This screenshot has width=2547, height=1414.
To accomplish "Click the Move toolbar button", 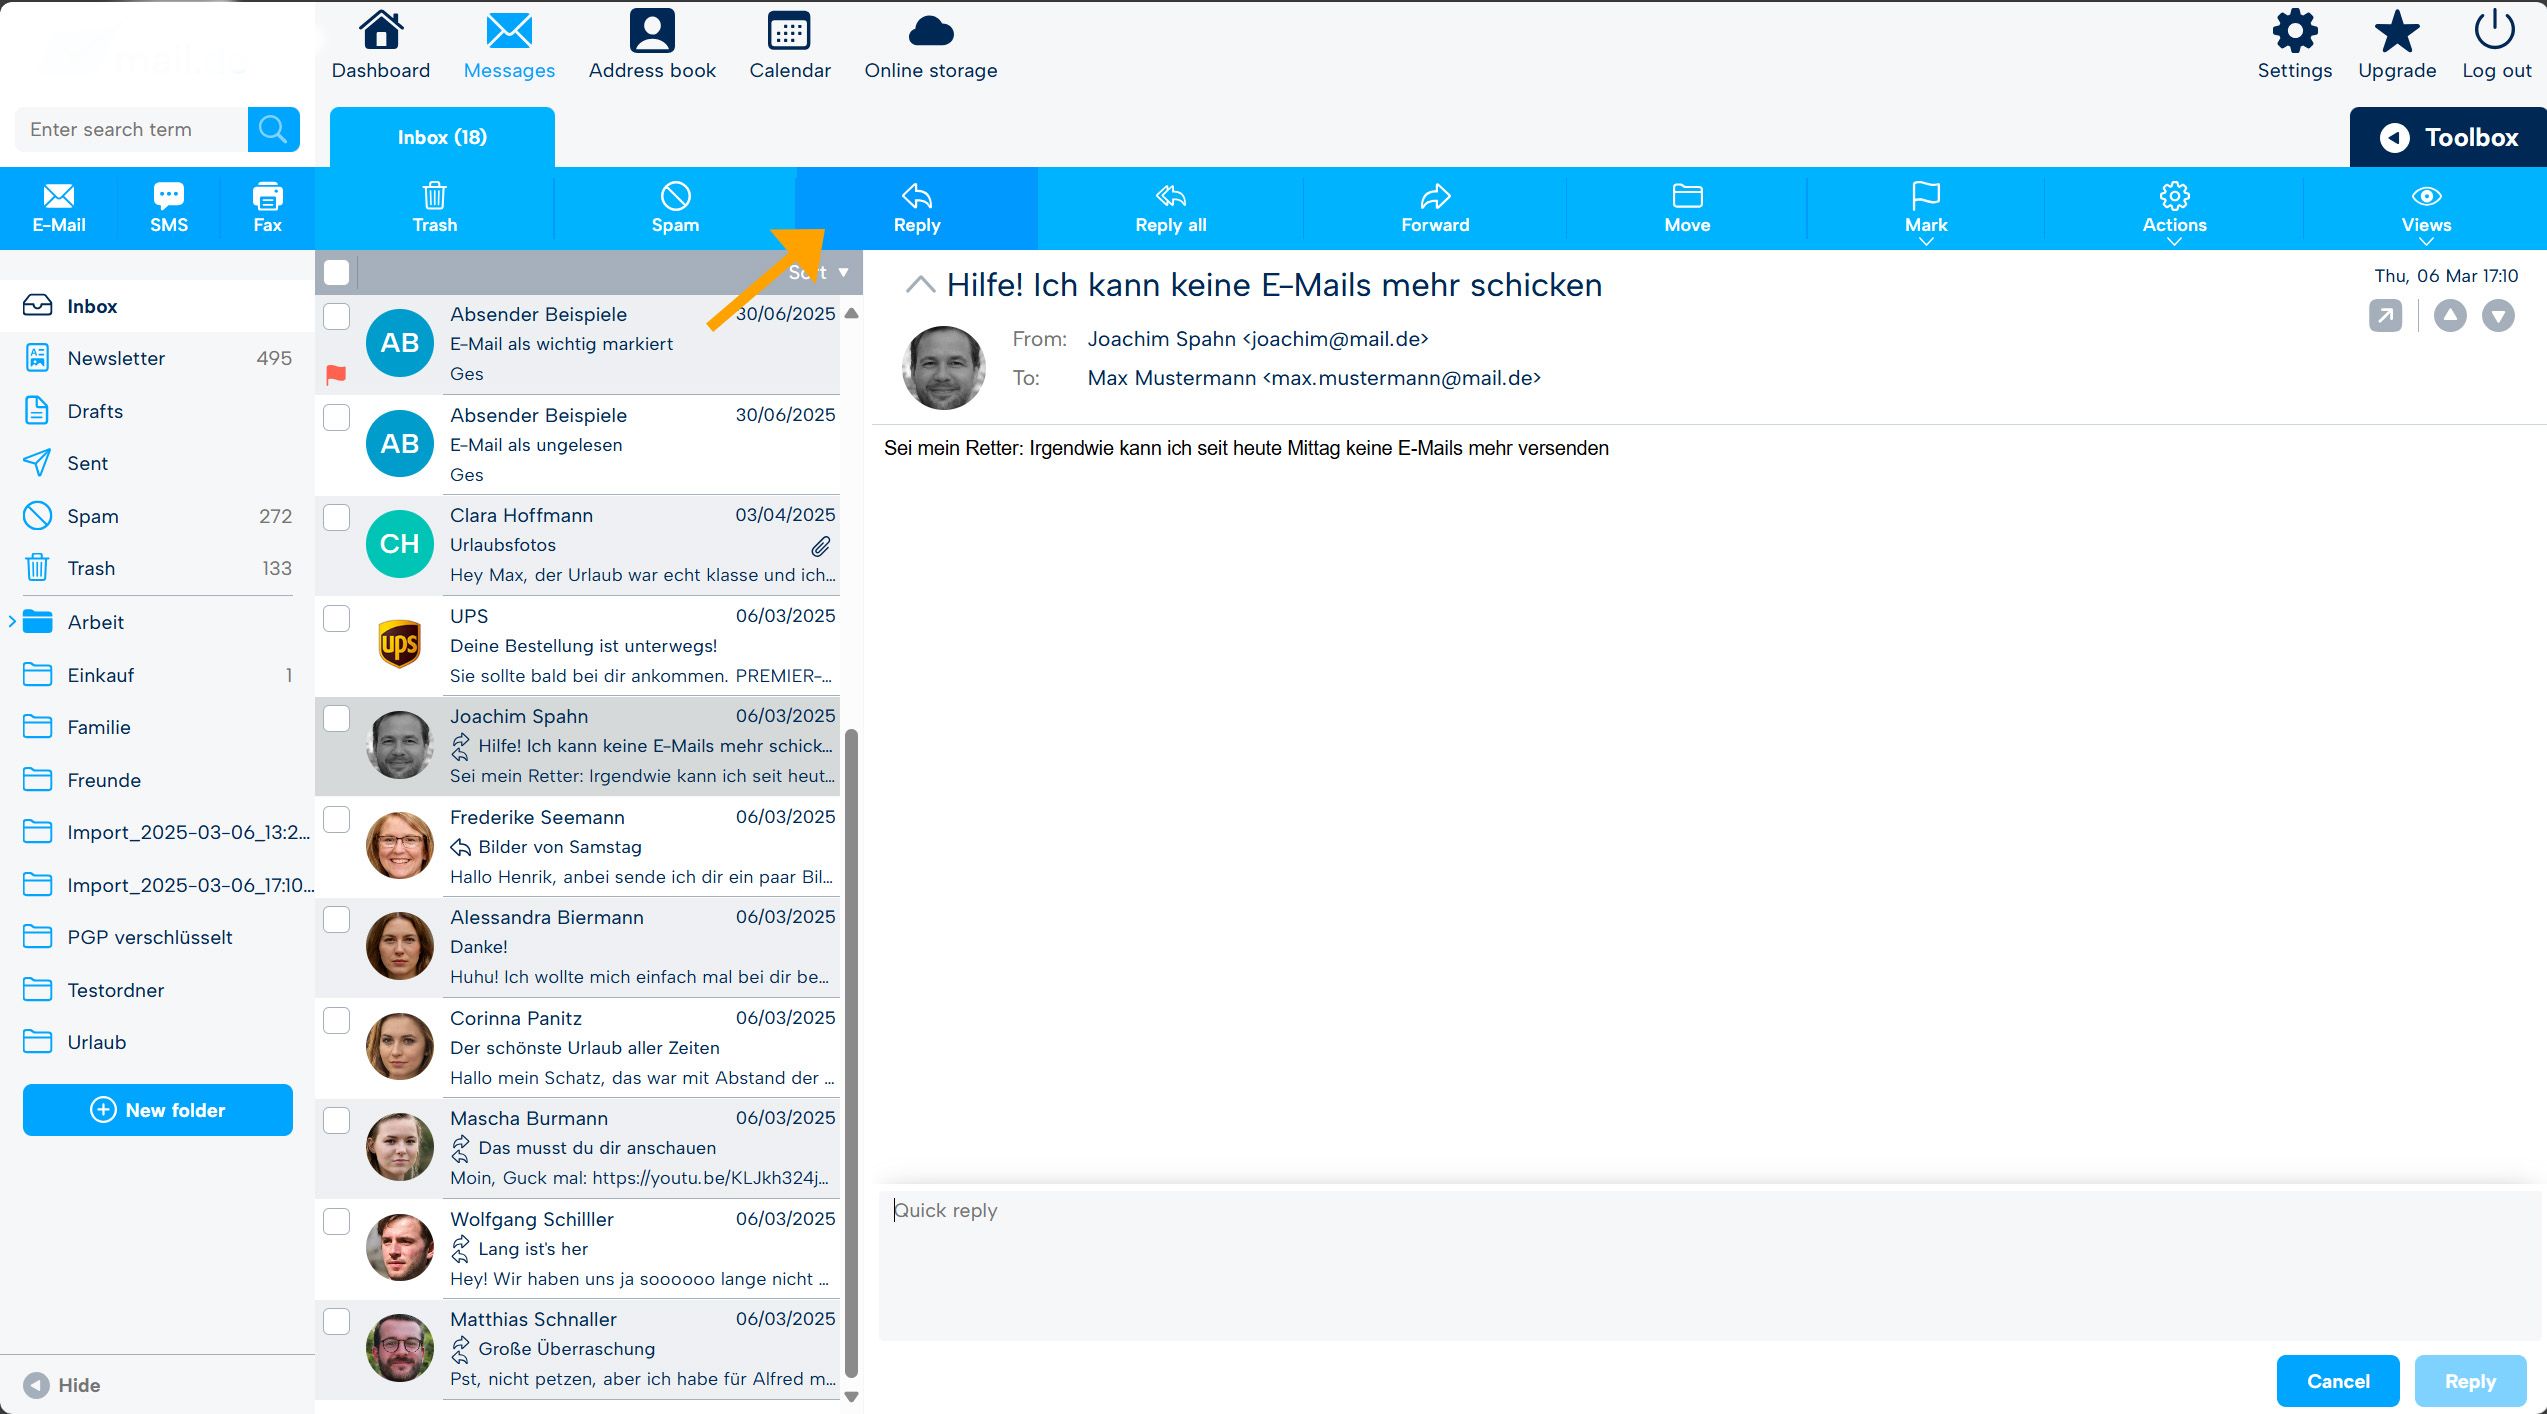I will tap(1687, 207).
